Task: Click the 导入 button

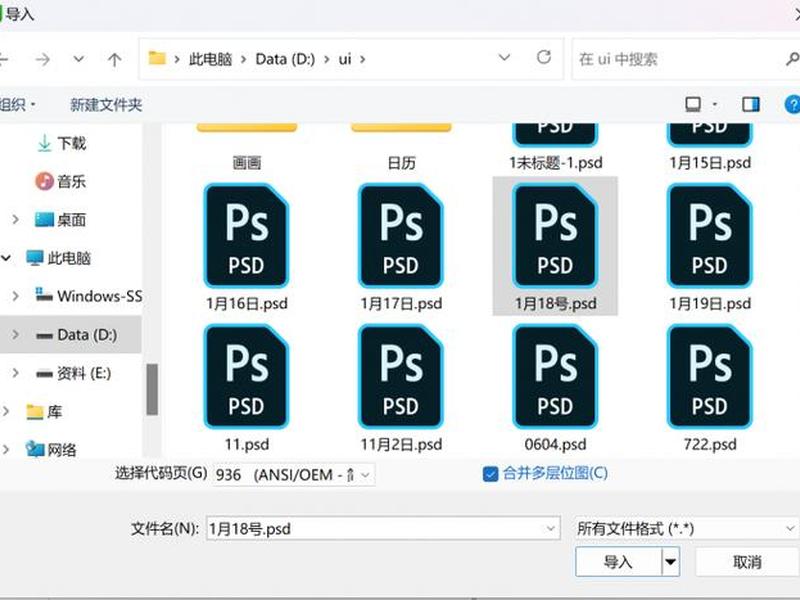Action: (618, 562)
